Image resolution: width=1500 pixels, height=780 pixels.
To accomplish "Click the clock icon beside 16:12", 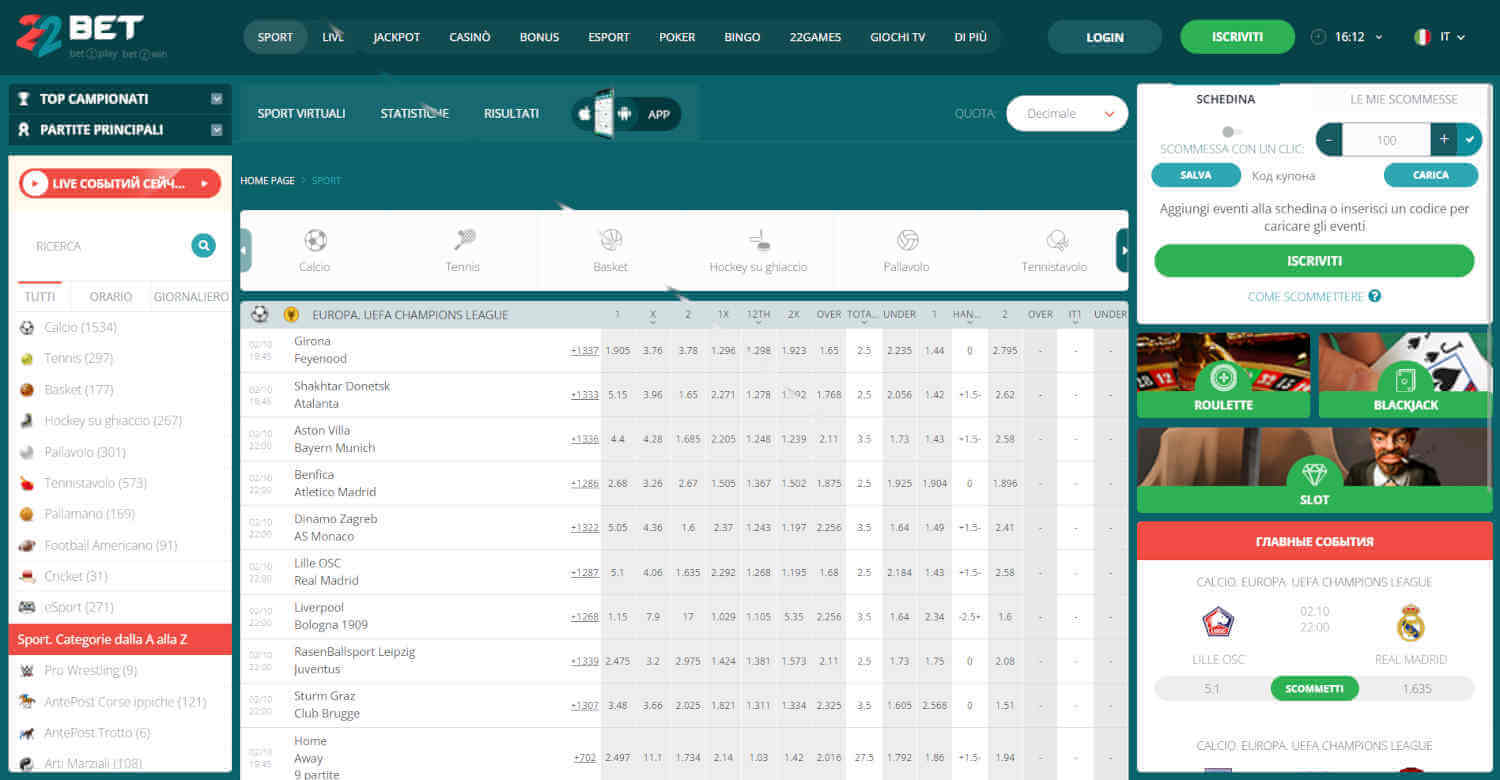I will pos(1317,37).
